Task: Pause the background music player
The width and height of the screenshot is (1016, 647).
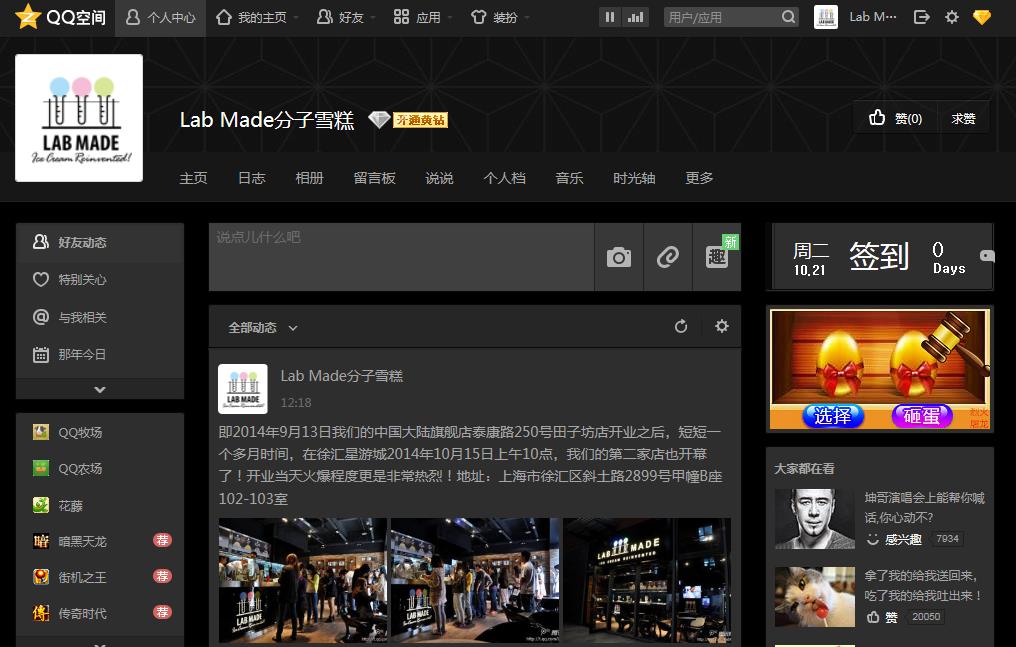Action: tap(610, 17)
